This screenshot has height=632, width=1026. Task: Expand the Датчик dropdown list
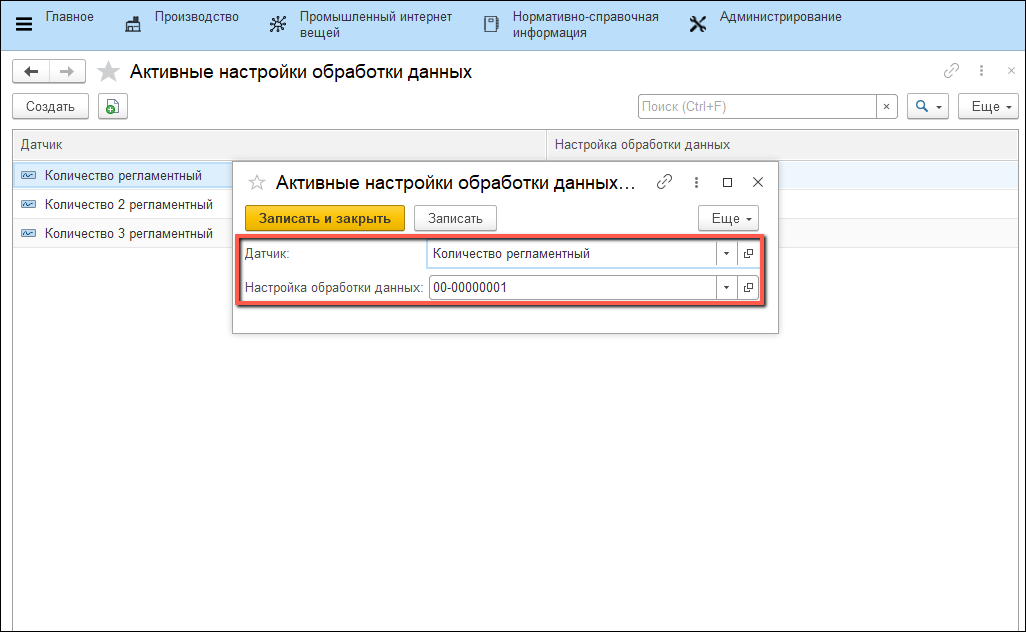pos(727,254)
